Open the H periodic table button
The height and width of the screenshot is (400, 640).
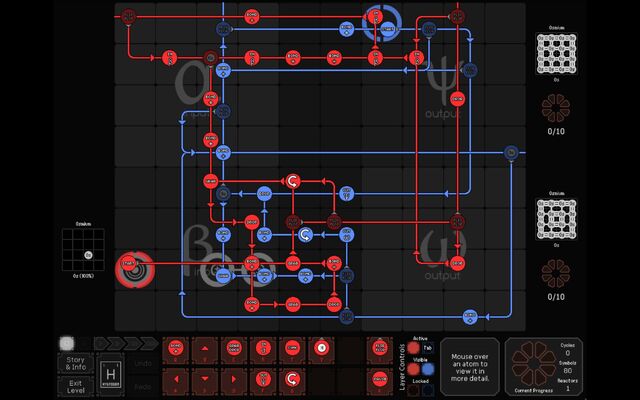(110, 374)
